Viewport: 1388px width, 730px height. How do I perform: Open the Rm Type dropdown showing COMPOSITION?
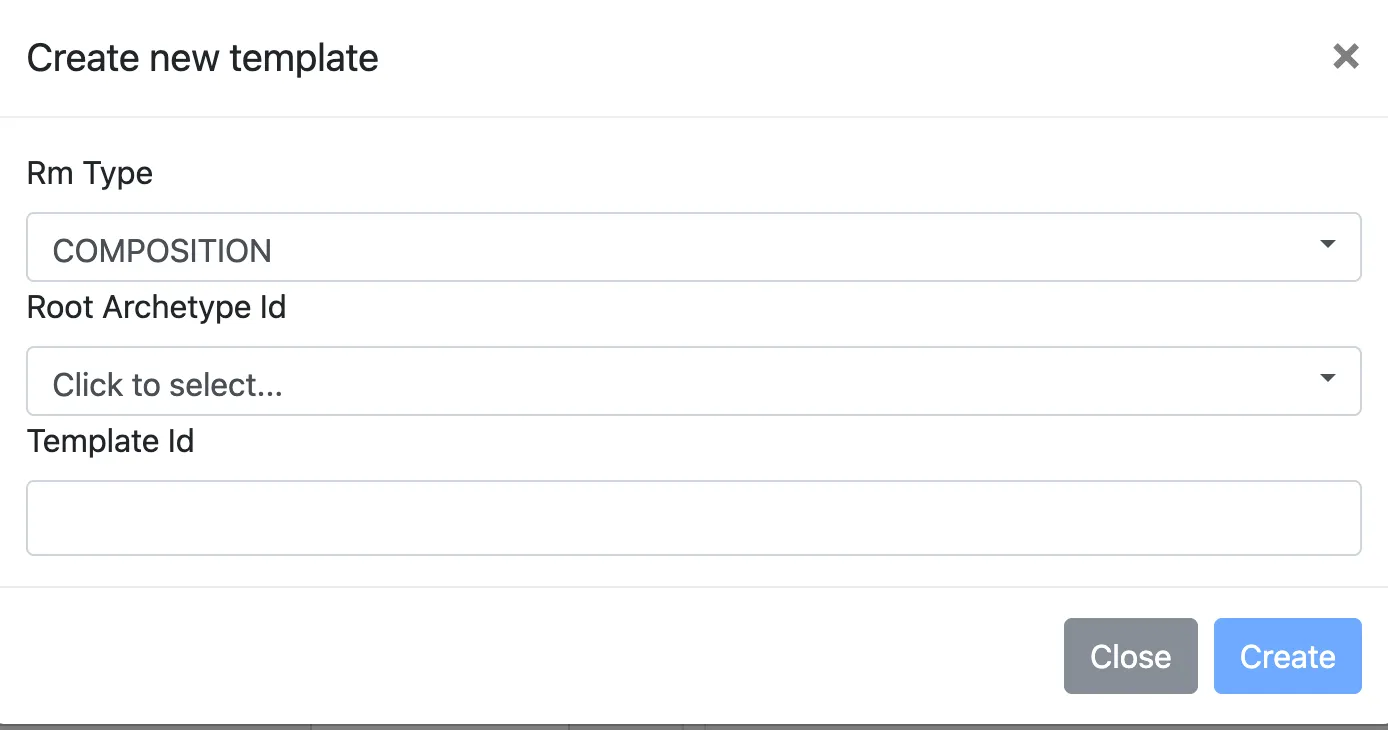pos(694,247)
